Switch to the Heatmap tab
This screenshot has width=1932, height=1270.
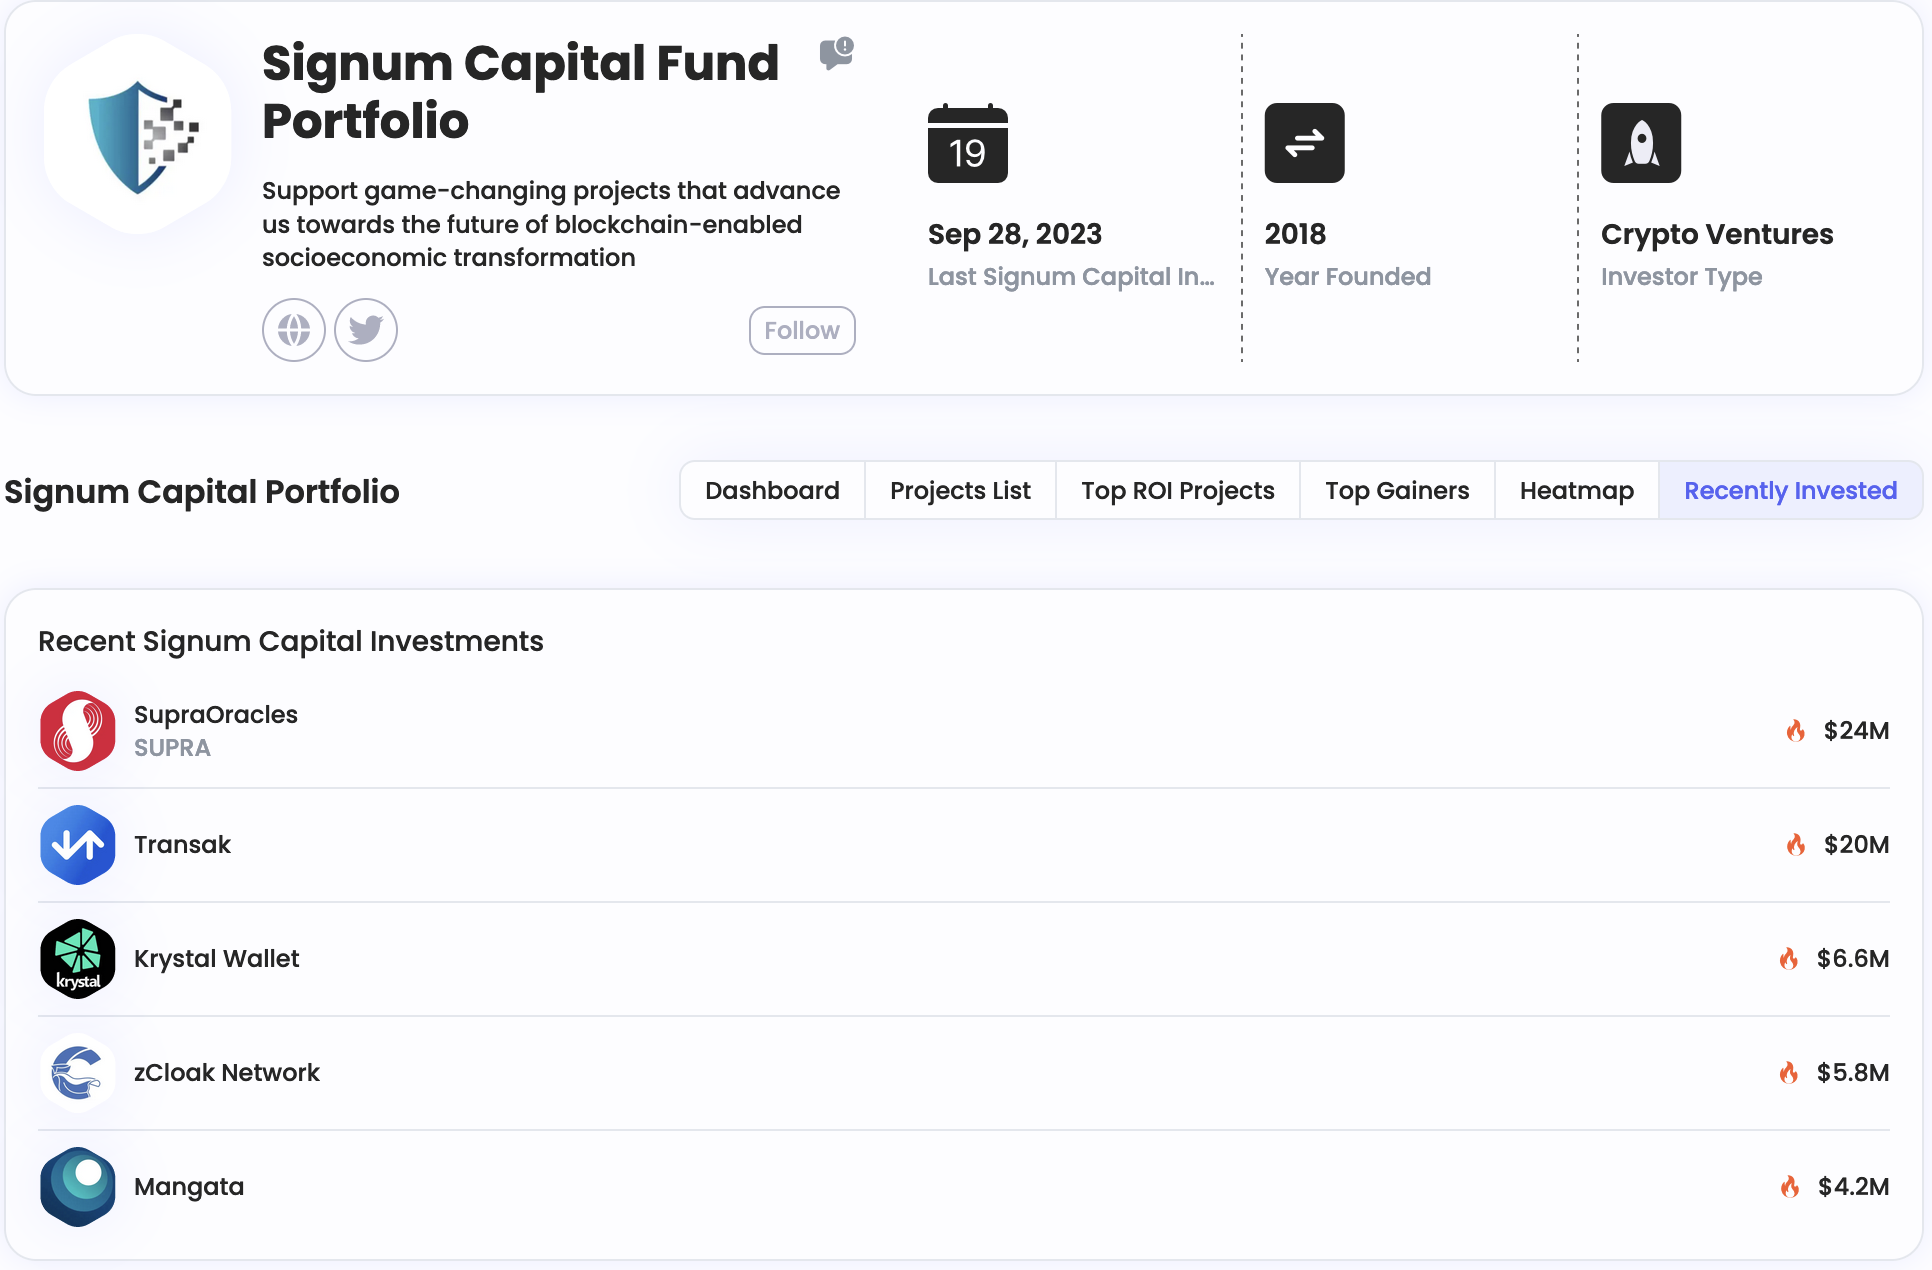1577,491
